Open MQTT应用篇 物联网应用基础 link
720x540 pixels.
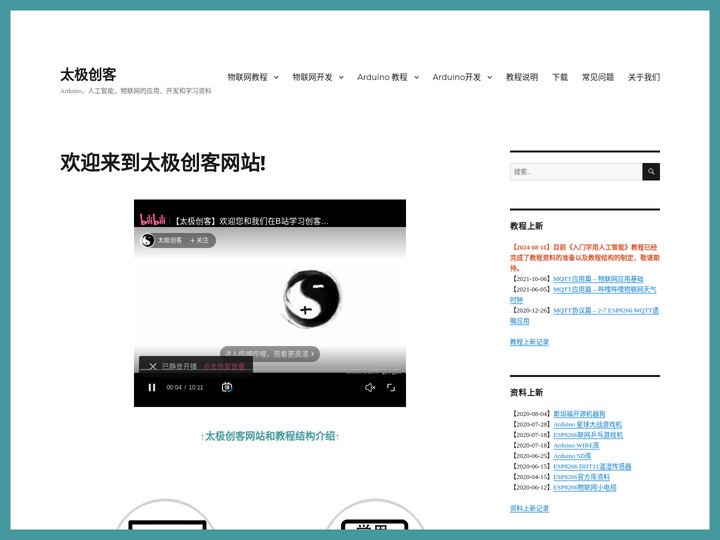point(598,279)
